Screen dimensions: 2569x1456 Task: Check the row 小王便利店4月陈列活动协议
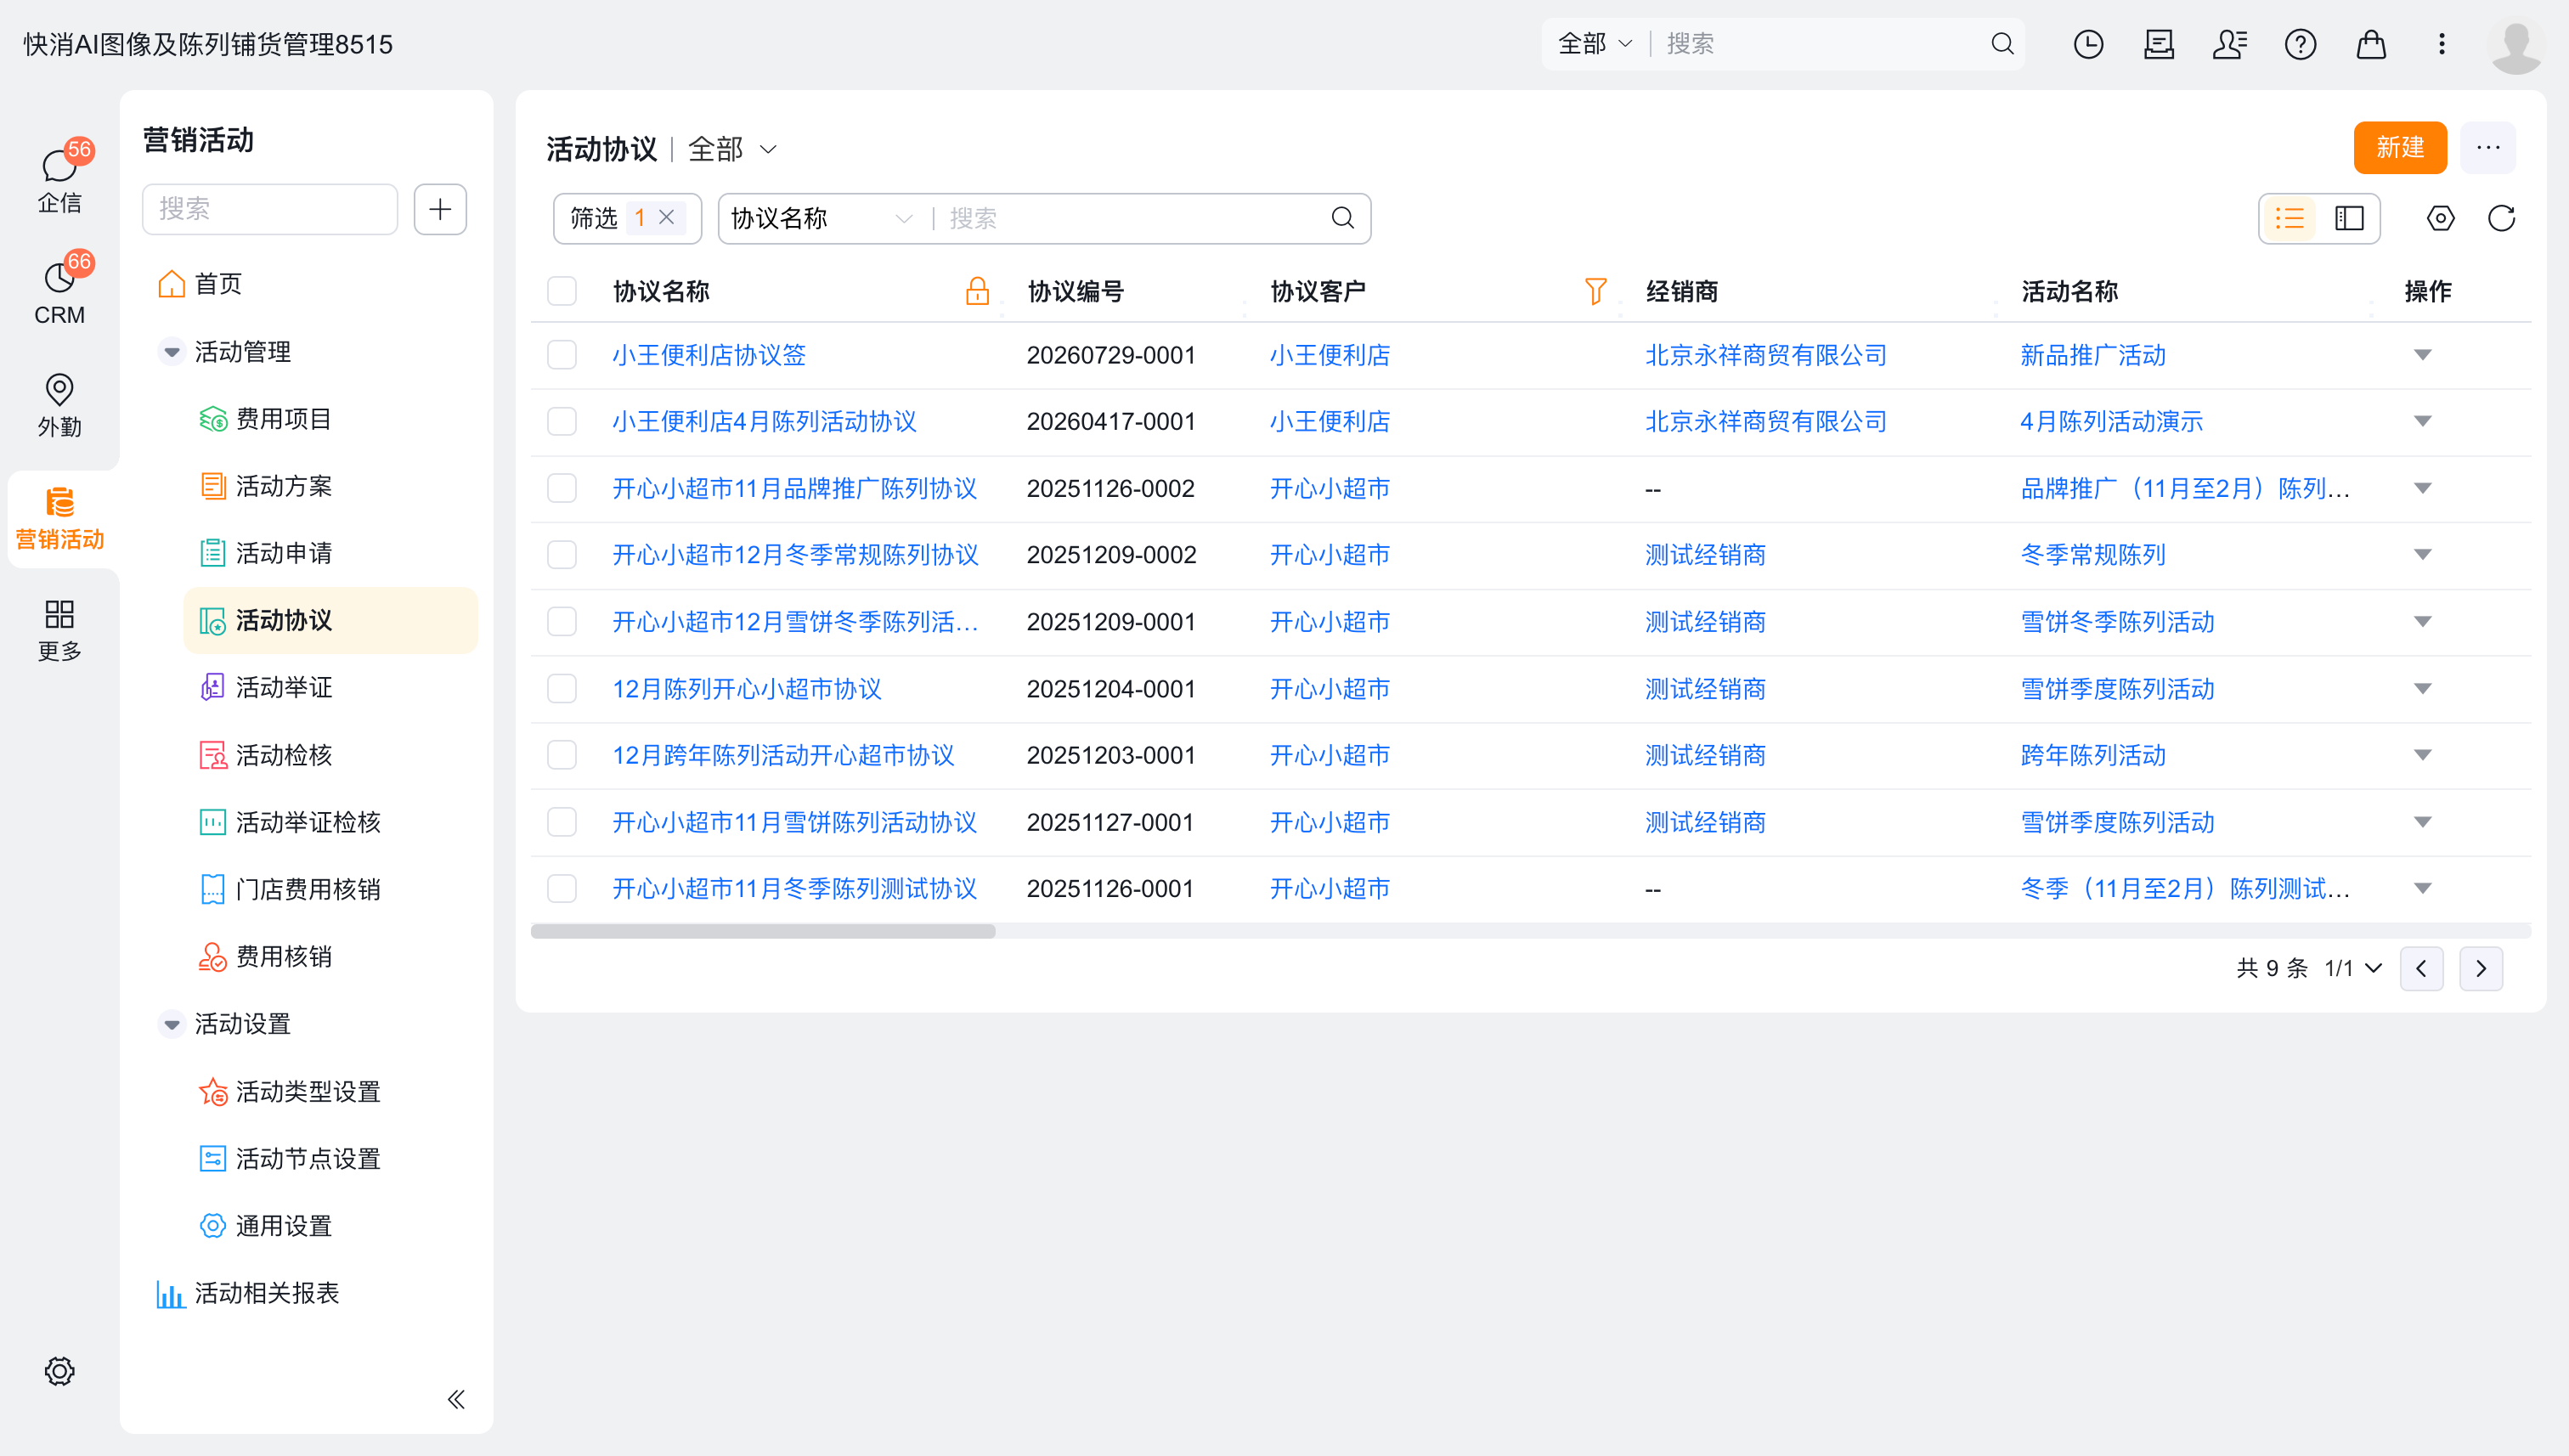(x=562, y=421)
